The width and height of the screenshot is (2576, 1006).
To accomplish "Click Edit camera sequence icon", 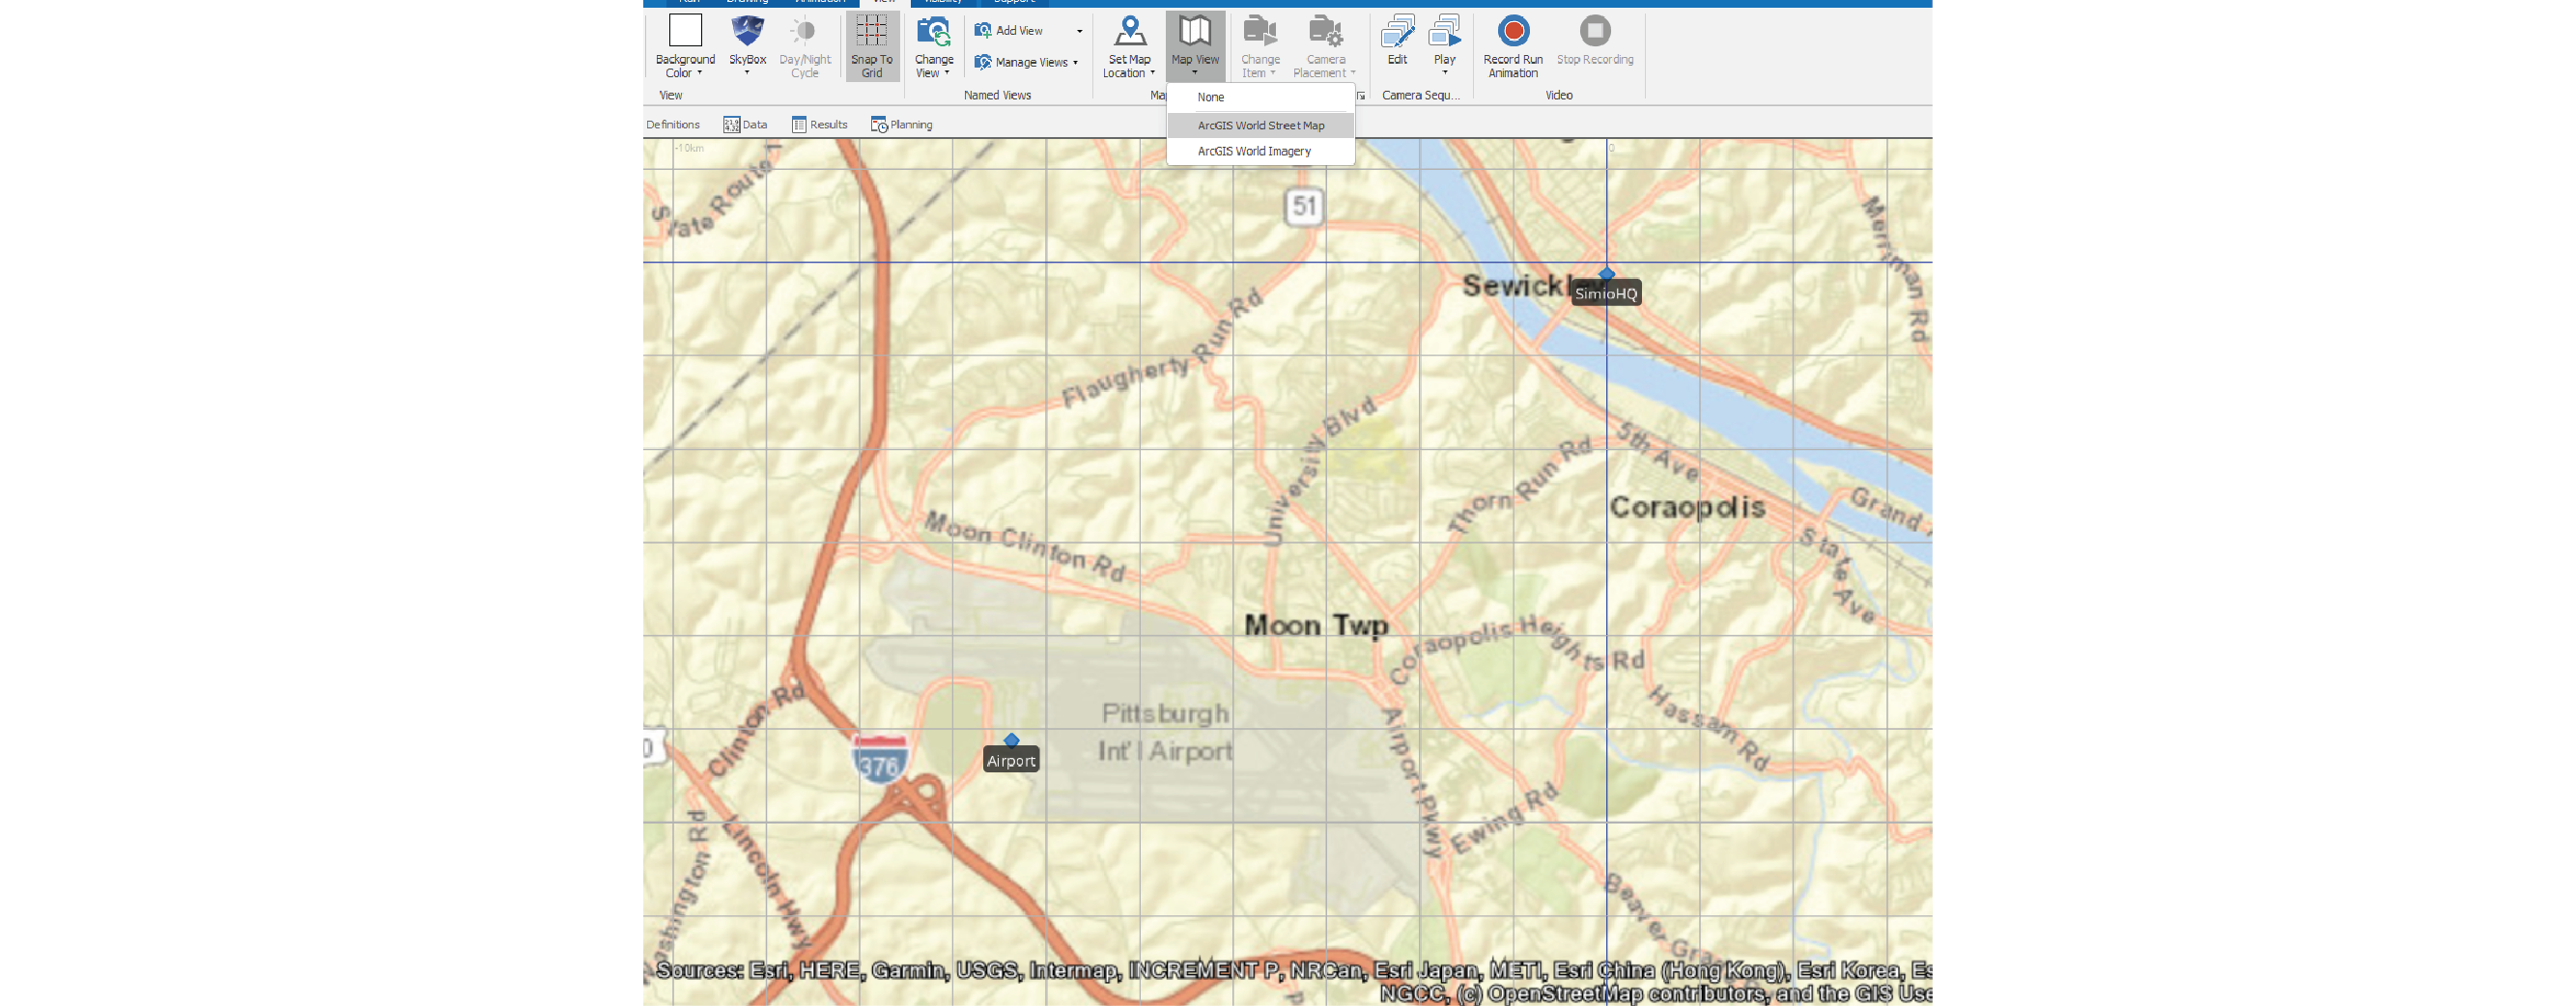I will pos(1397,32).
